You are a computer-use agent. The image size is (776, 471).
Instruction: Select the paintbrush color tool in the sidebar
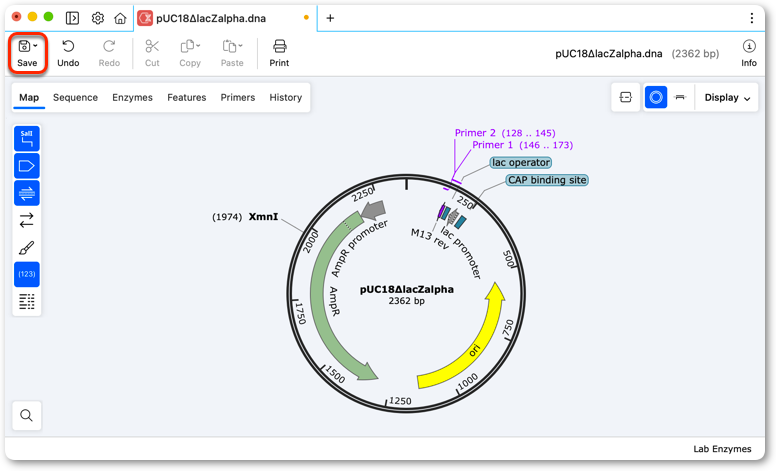[x=27, y=247]
